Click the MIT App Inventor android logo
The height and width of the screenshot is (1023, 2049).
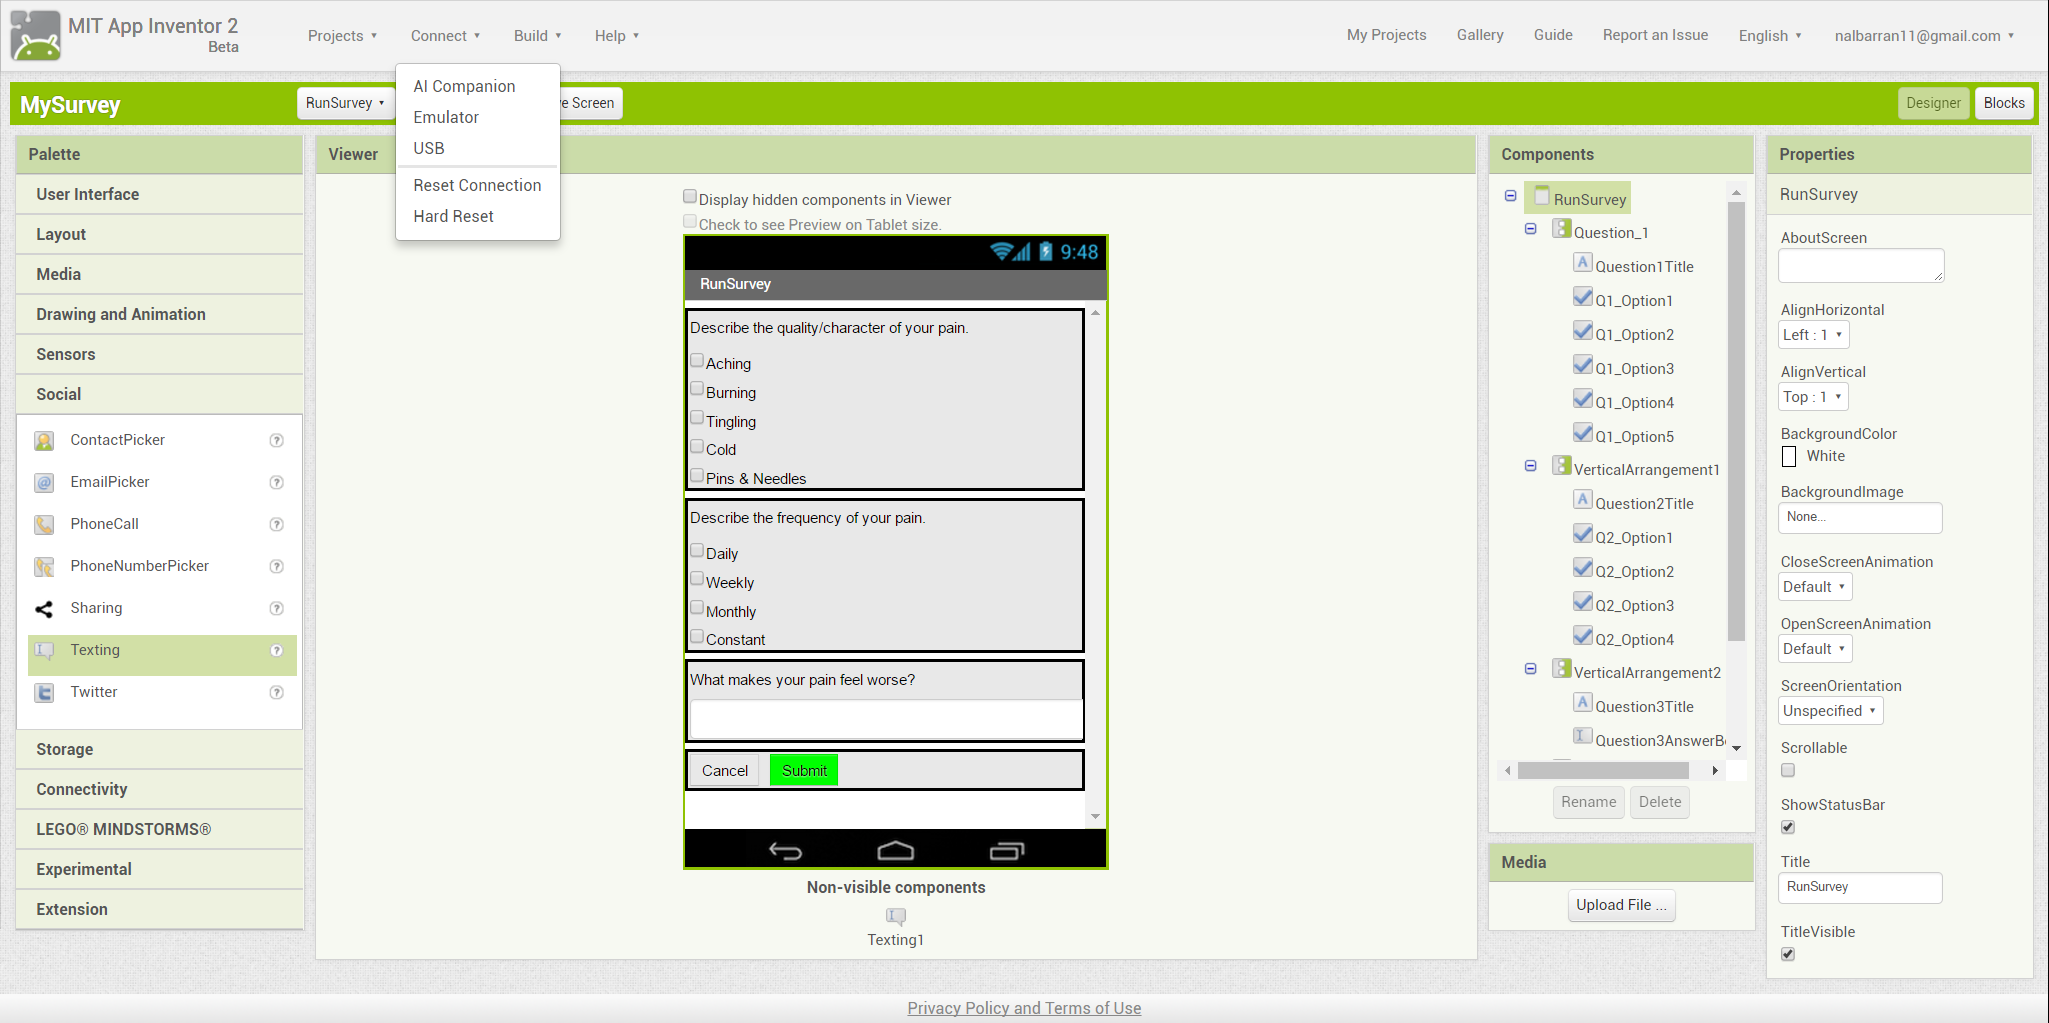pos(36,36)
